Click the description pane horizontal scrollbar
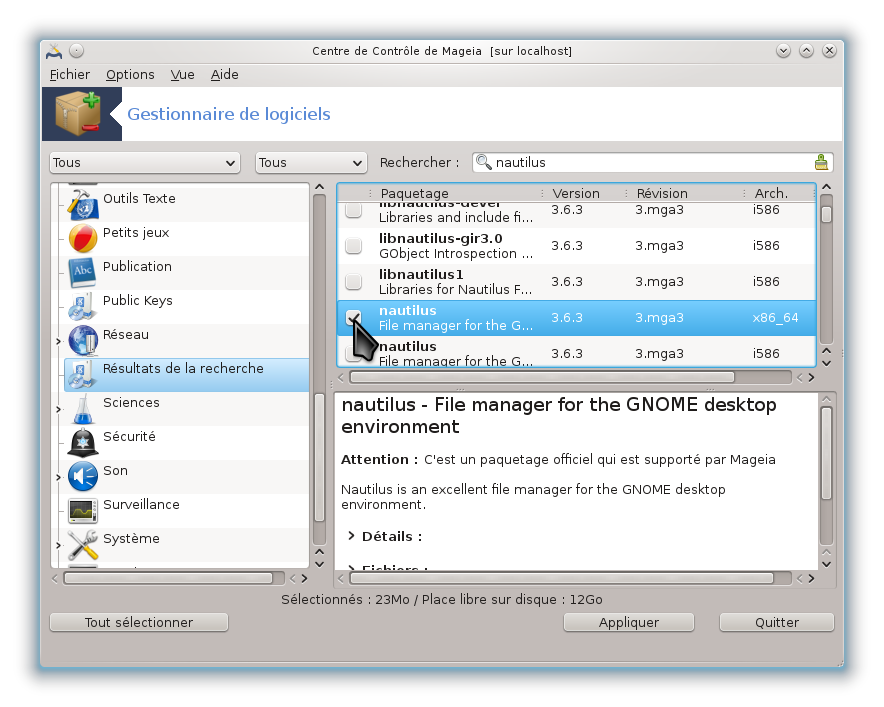 tap(562, 578)
